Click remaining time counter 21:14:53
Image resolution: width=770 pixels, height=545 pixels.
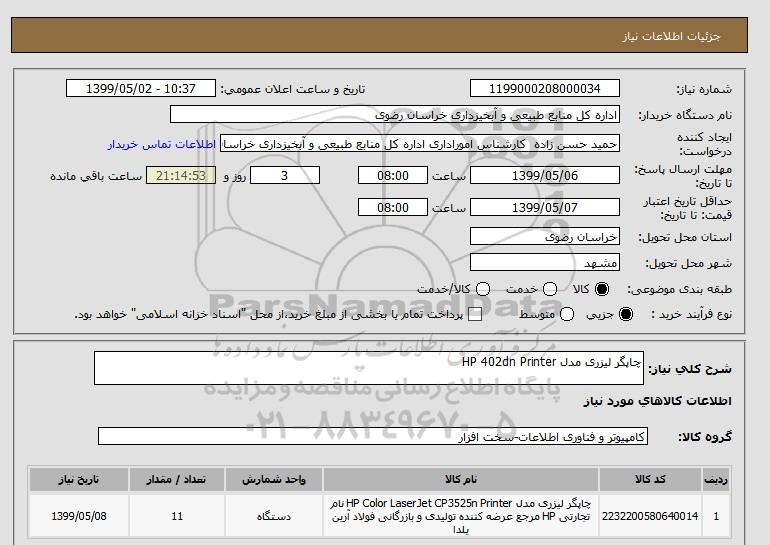[181, 175]
